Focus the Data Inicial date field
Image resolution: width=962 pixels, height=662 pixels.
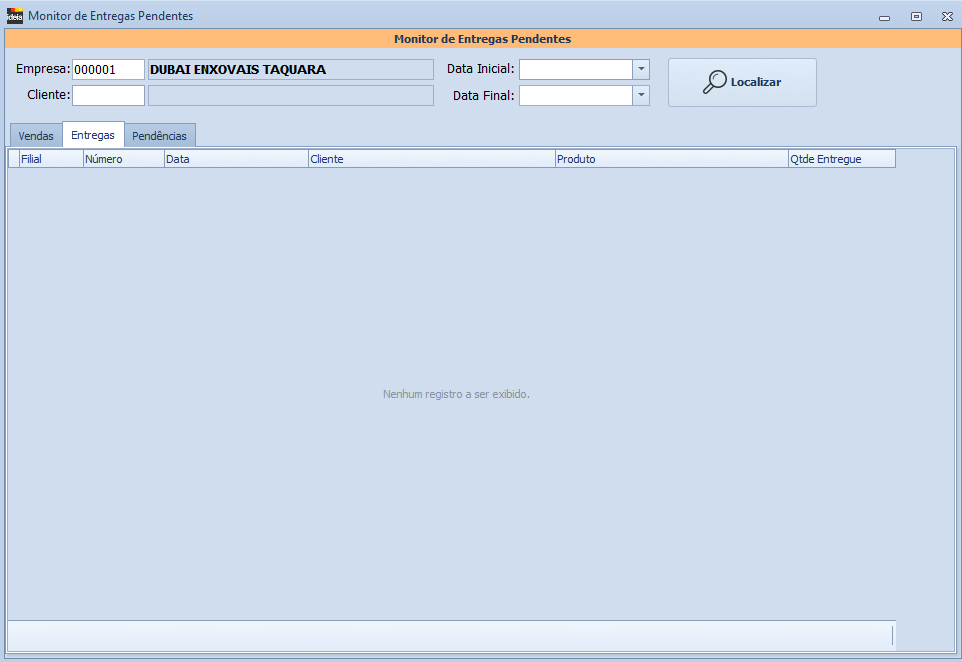(575, 70)
